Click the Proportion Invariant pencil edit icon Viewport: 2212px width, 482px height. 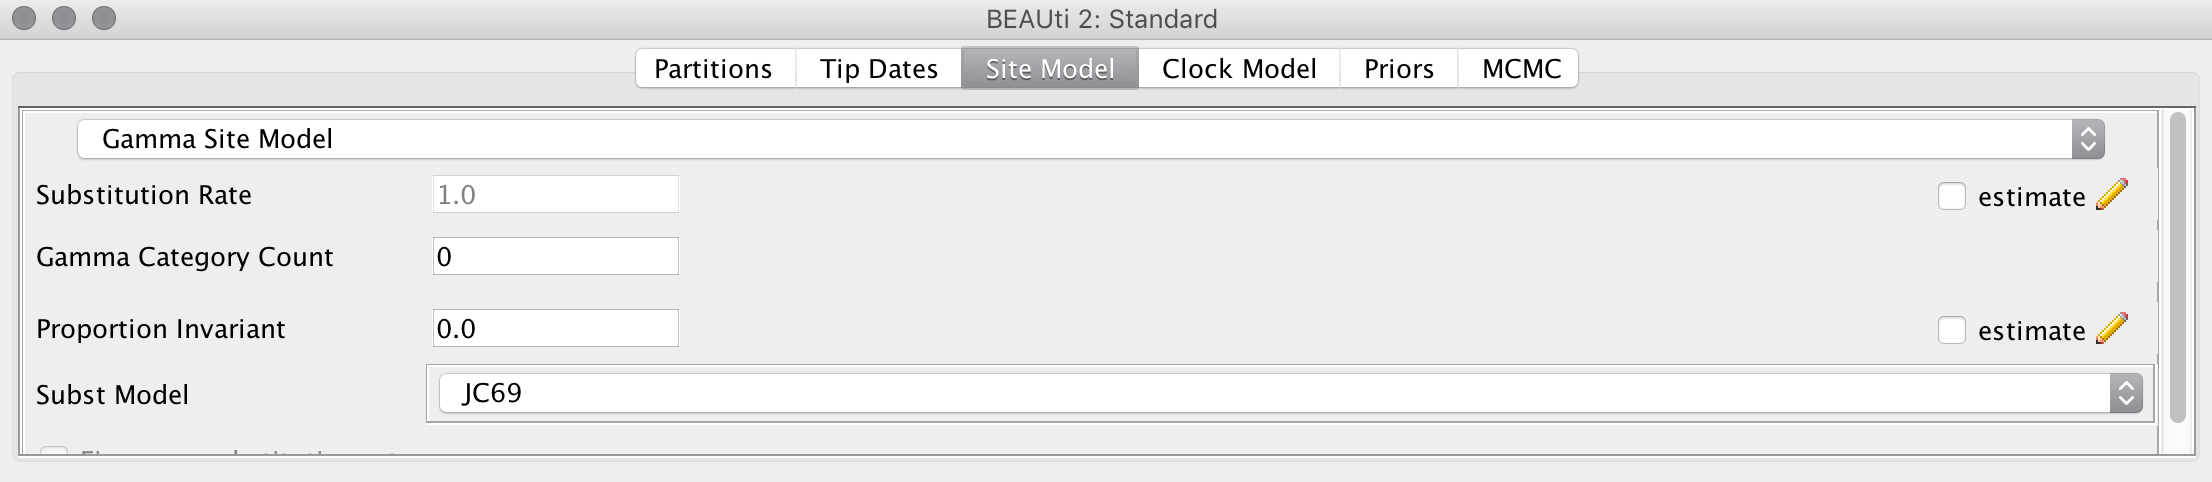click(x=2111, y=329)
